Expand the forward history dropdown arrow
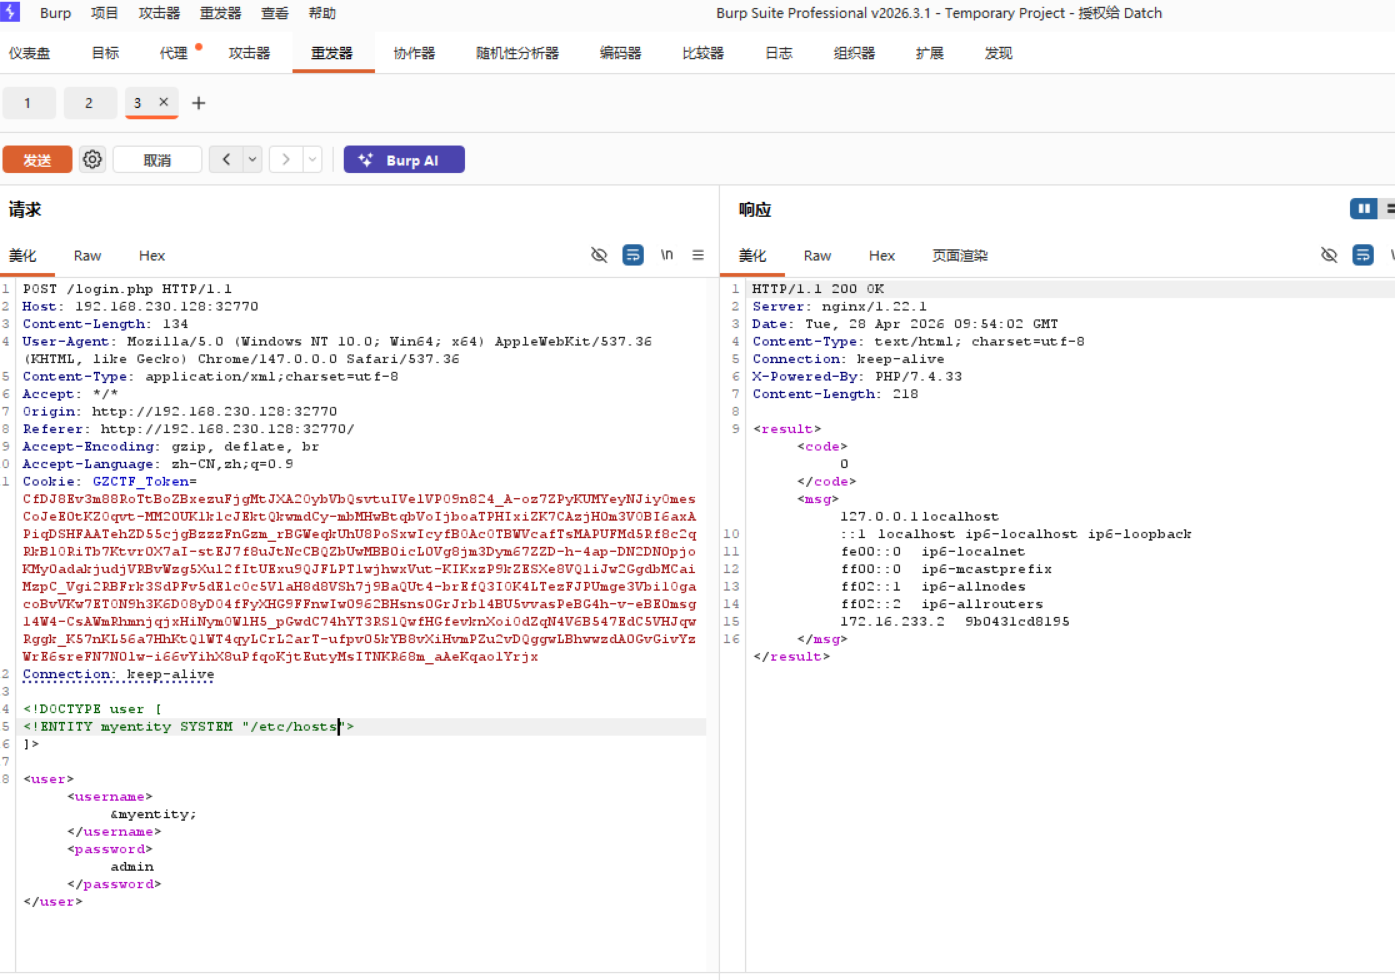This screenshot has width=1395, height=980. pyautogui.click(x=313, y=159)
